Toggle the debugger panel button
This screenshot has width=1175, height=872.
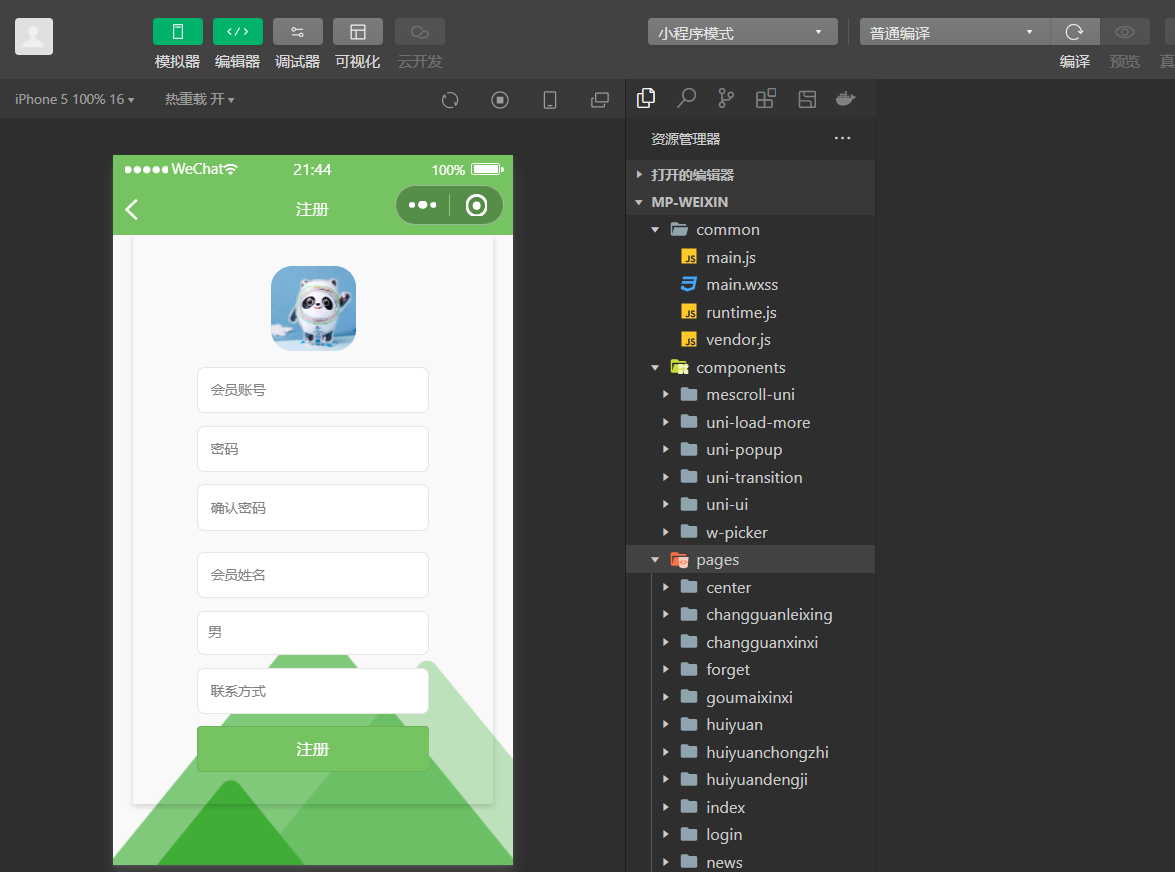(x=297, y=32)
